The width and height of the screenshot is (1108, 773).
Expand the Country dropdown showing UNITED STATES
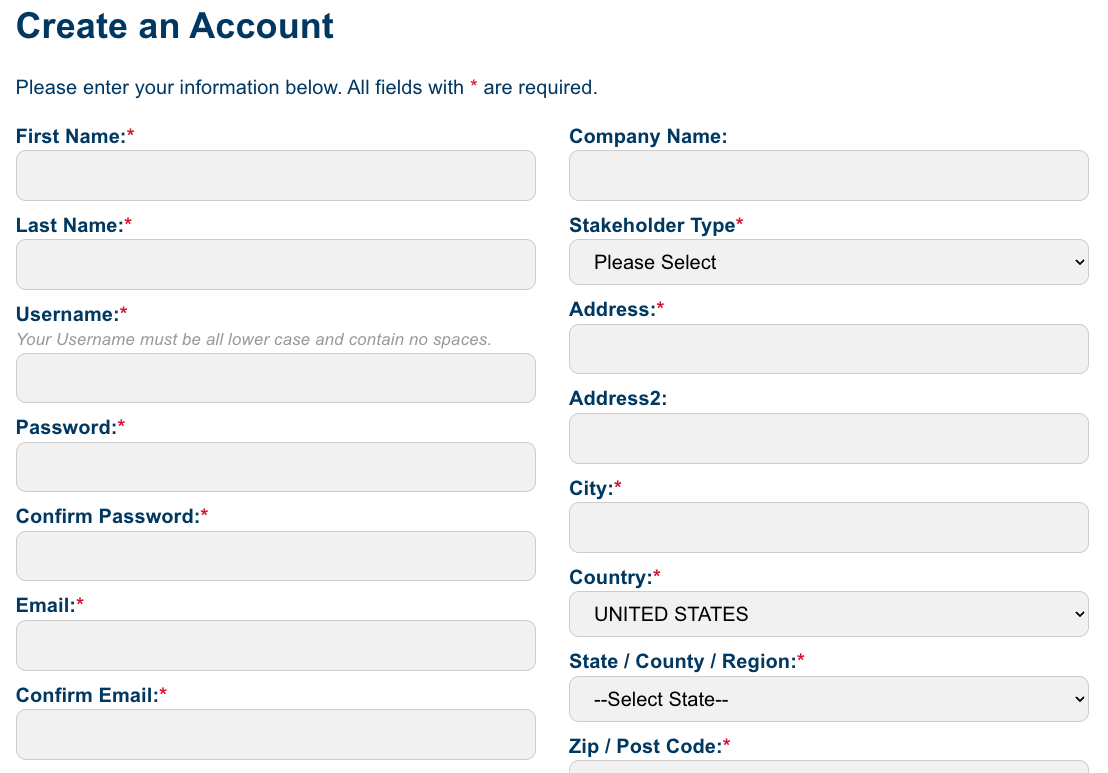click(x=828, y=614)
